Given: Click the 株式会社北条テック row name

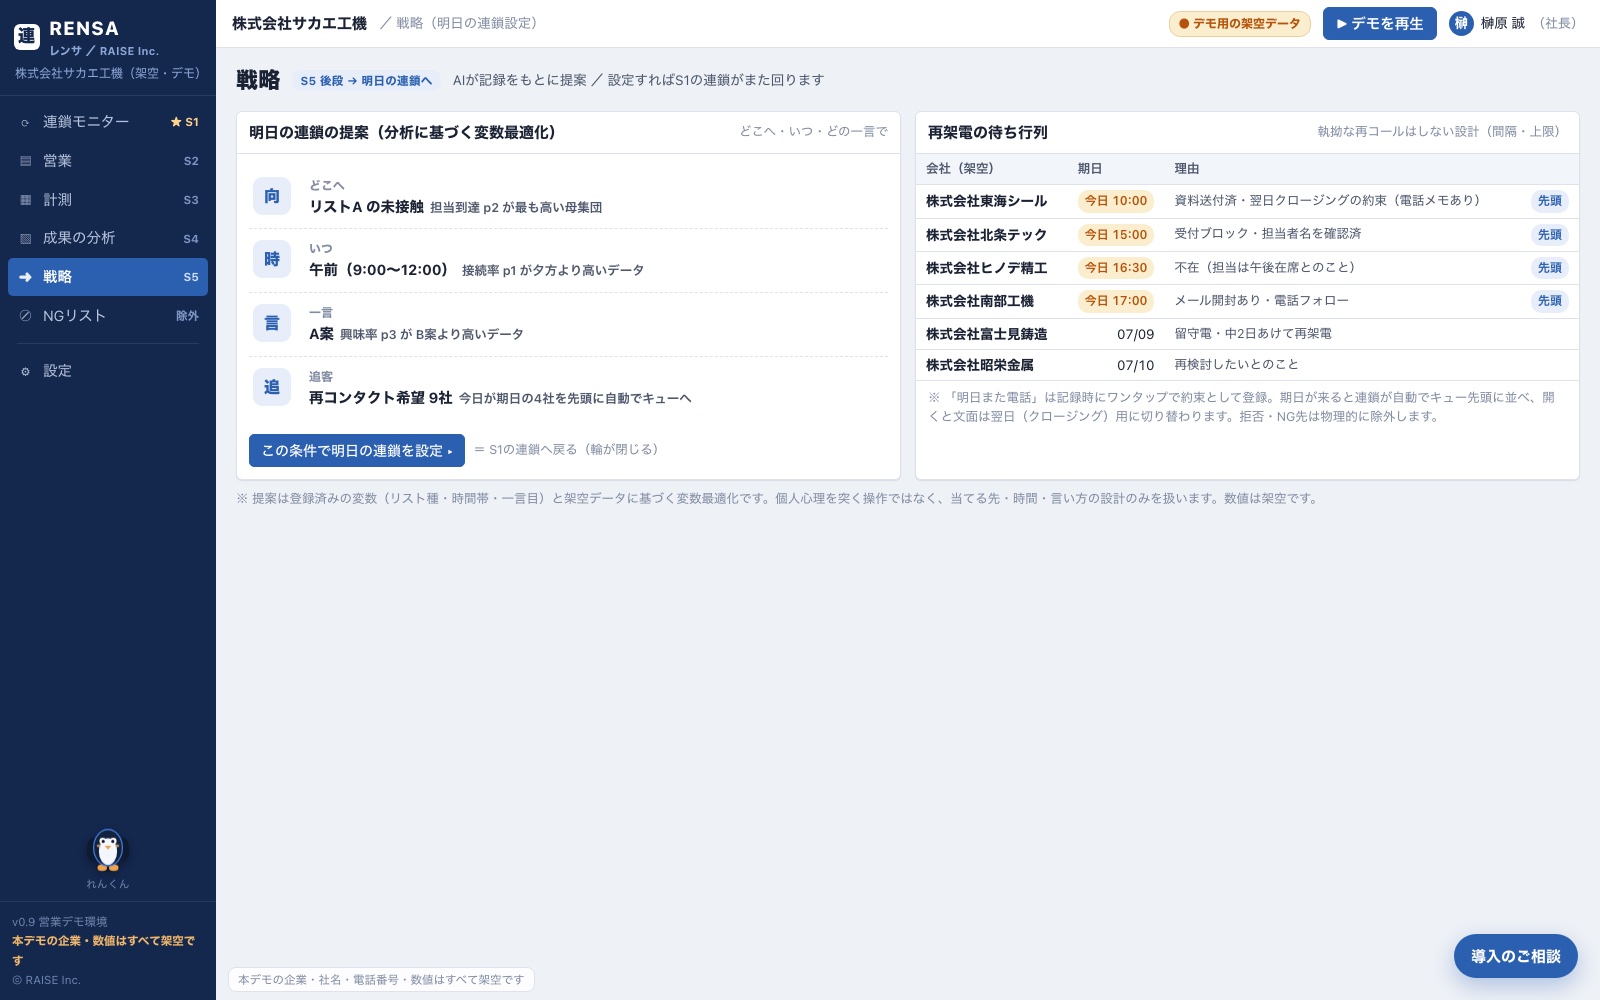Looking at the screenshot, I should click(x=986, y=235).
